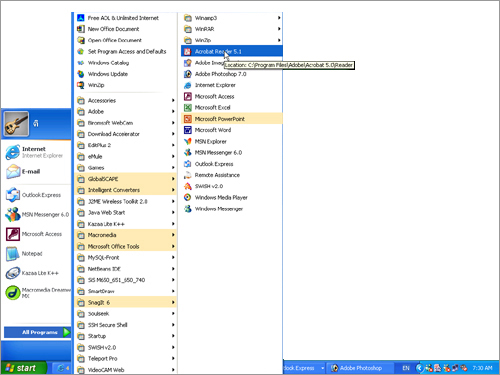The image size is (500, 375).
Task: Expand the Macromedia submenu arrow
Action: (x=173, y=235)
